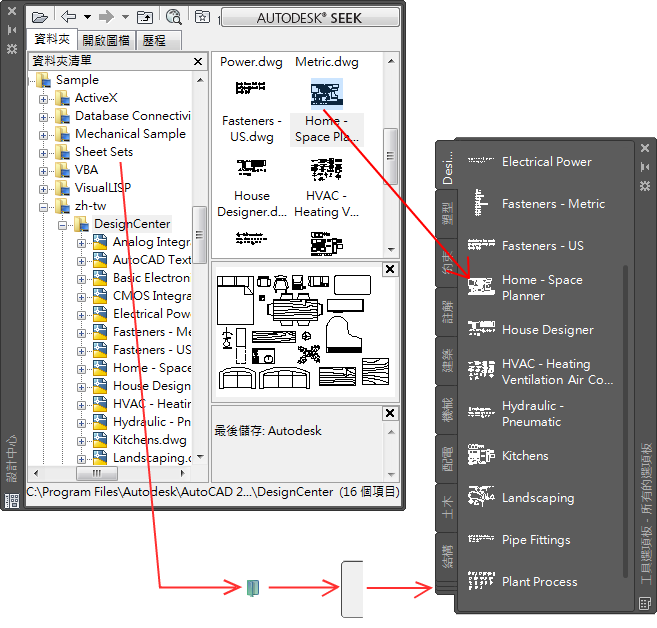Switch to the 資料夾 tab

(x=52, y=39)
